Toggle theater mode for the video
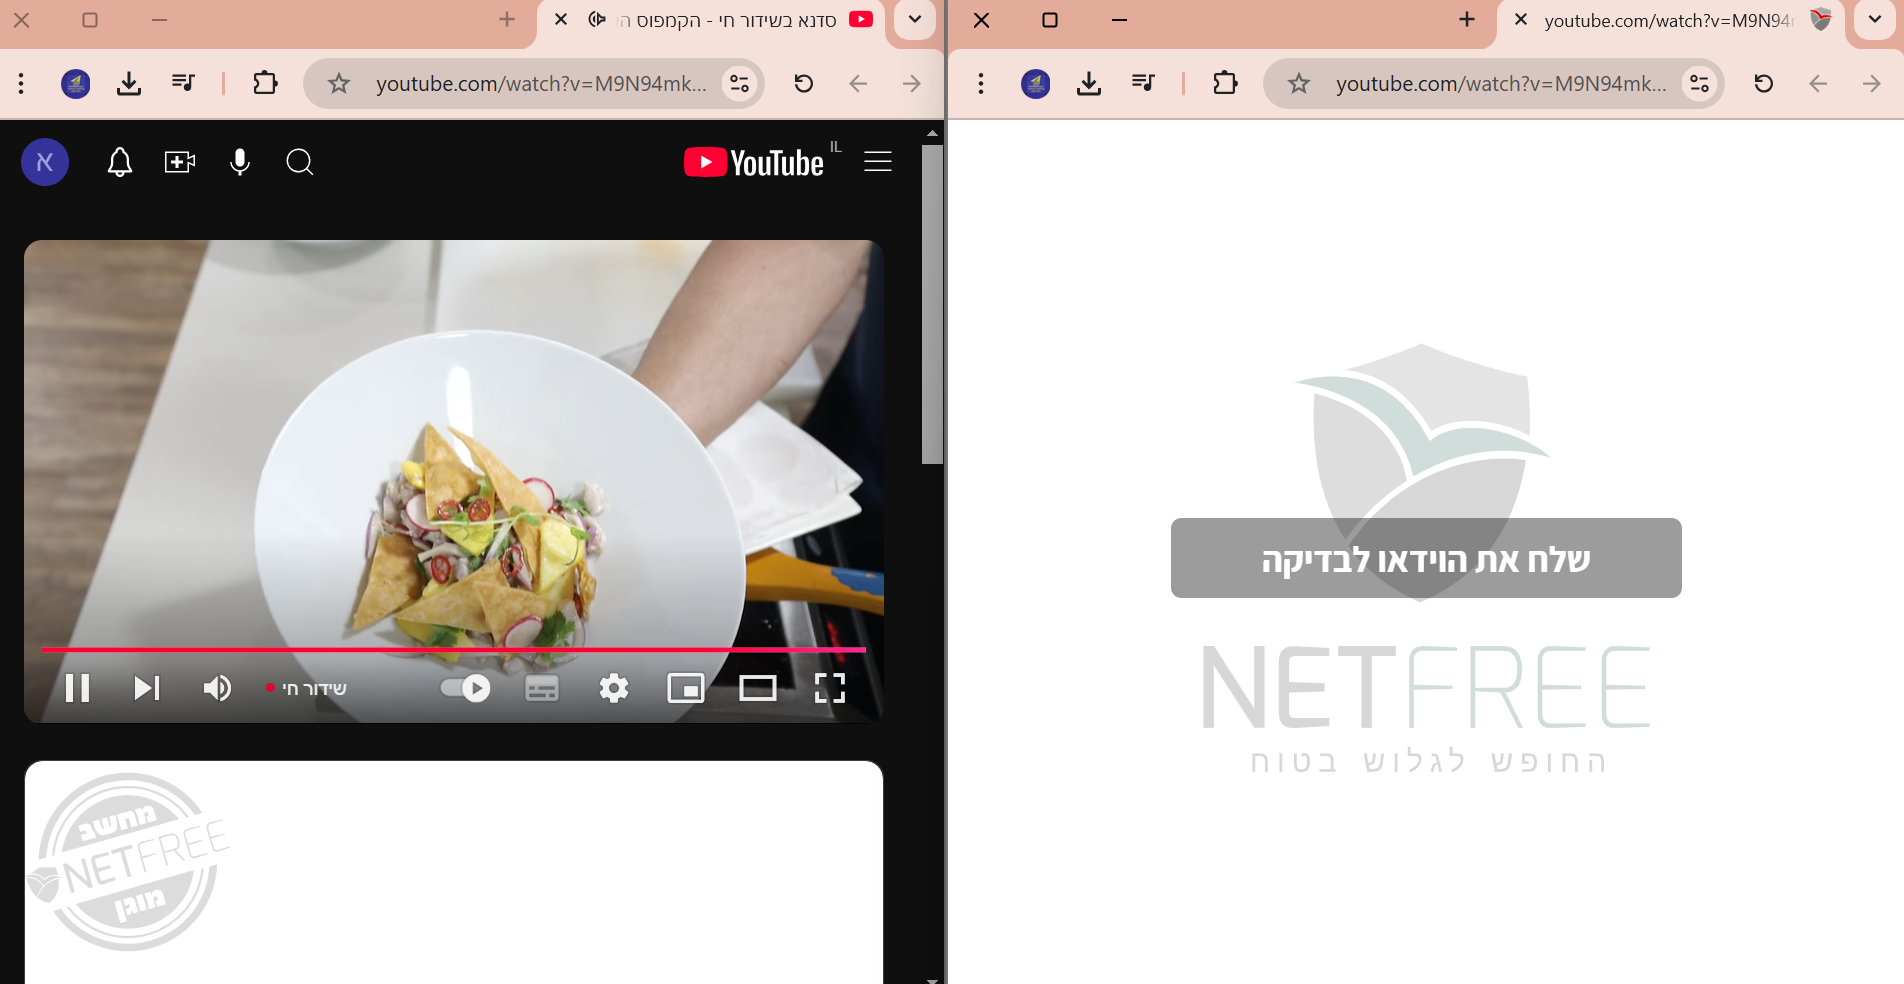Viewport: 1904px width, 984px height. [758, 688]
